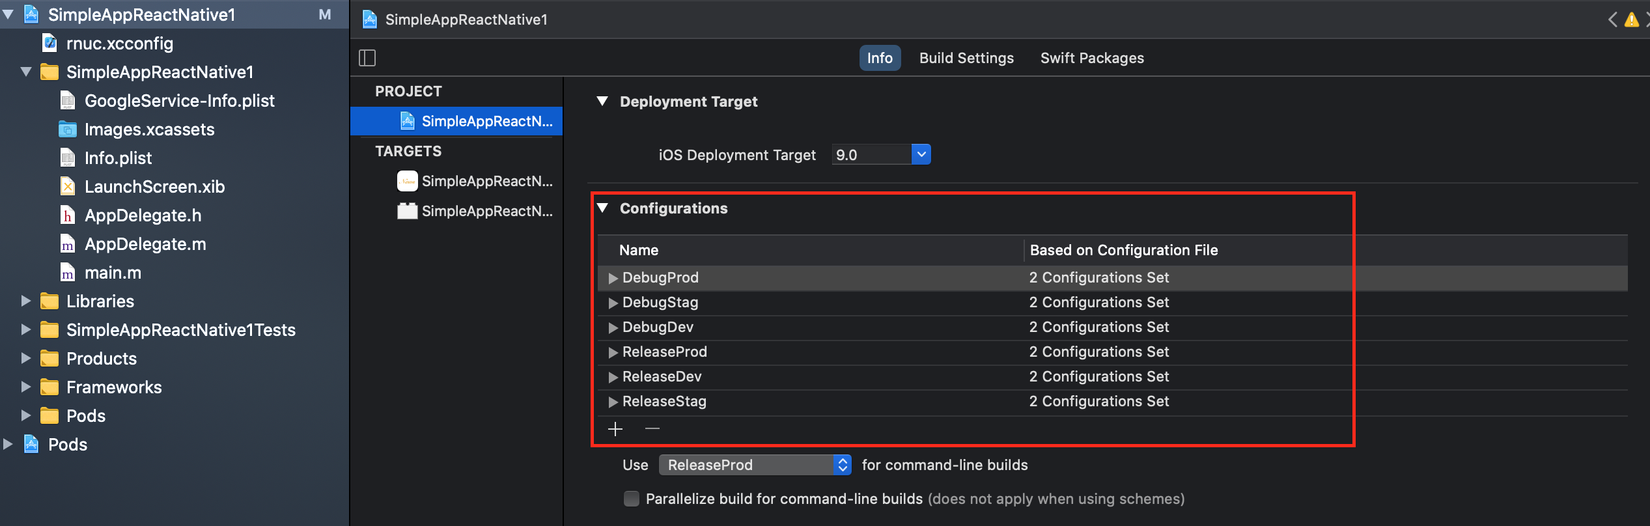This screenshot has width=1650, height=526.
Task: Open the ReleaseProd command-line builds dropdown
Action: (x=842, y=465)
